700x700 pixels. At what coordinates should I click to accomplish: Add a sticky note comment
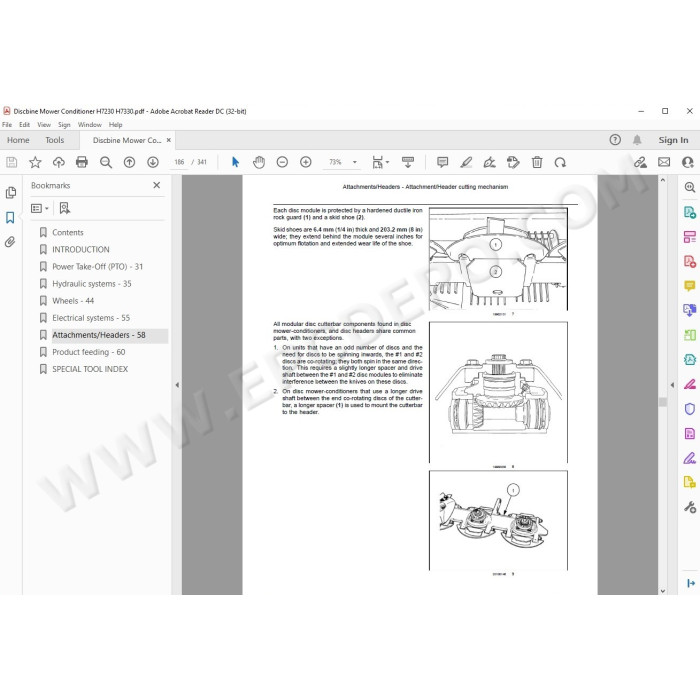442,162
